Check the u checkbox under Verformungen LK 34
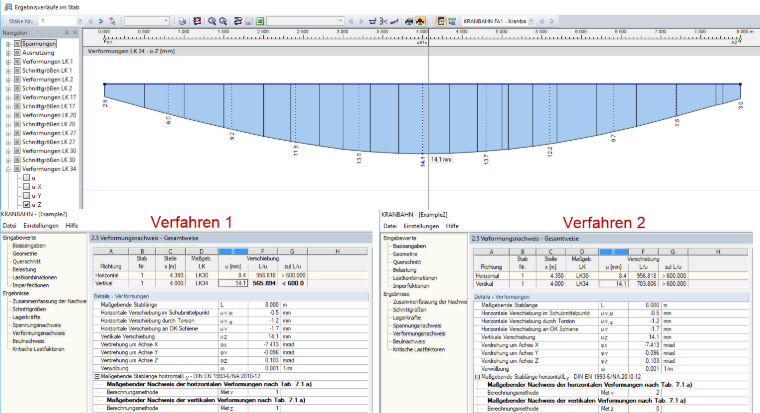 tap(27, 178)
